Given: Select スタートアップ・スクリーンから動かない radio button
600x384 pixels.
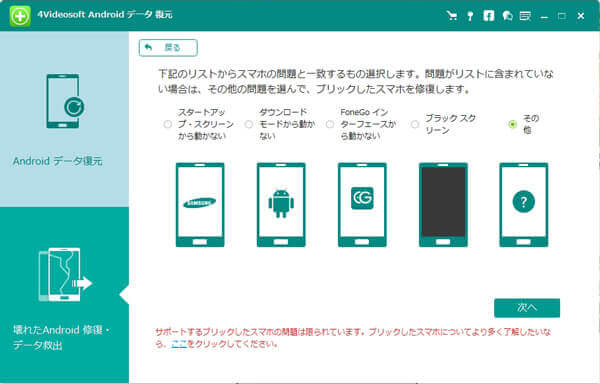Looking at the screenshot, I should (168, 124).
